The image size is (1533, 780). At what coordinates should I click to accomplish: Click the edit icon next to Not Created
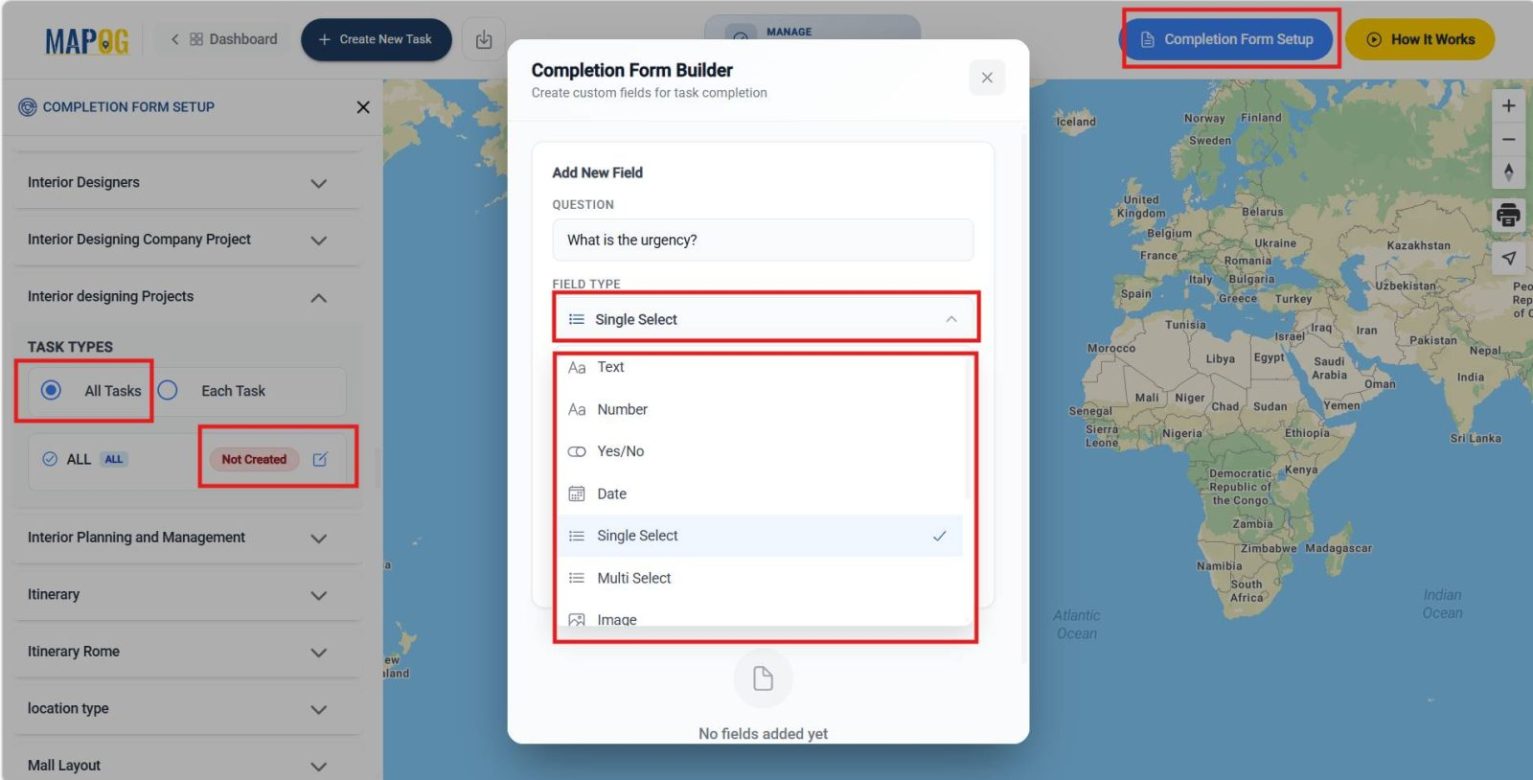320,460
